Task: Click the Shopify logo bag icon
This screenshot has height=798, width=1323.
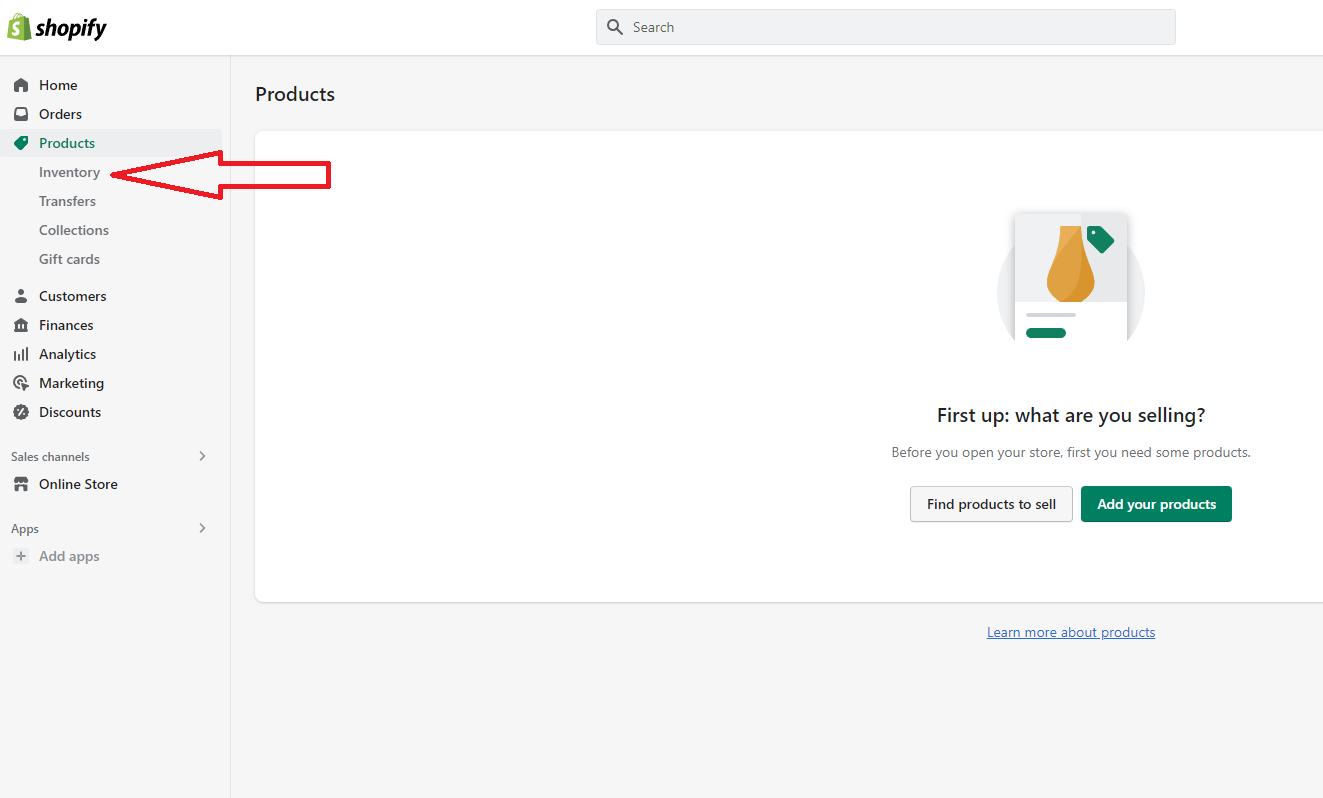Action: coord(19,27)
